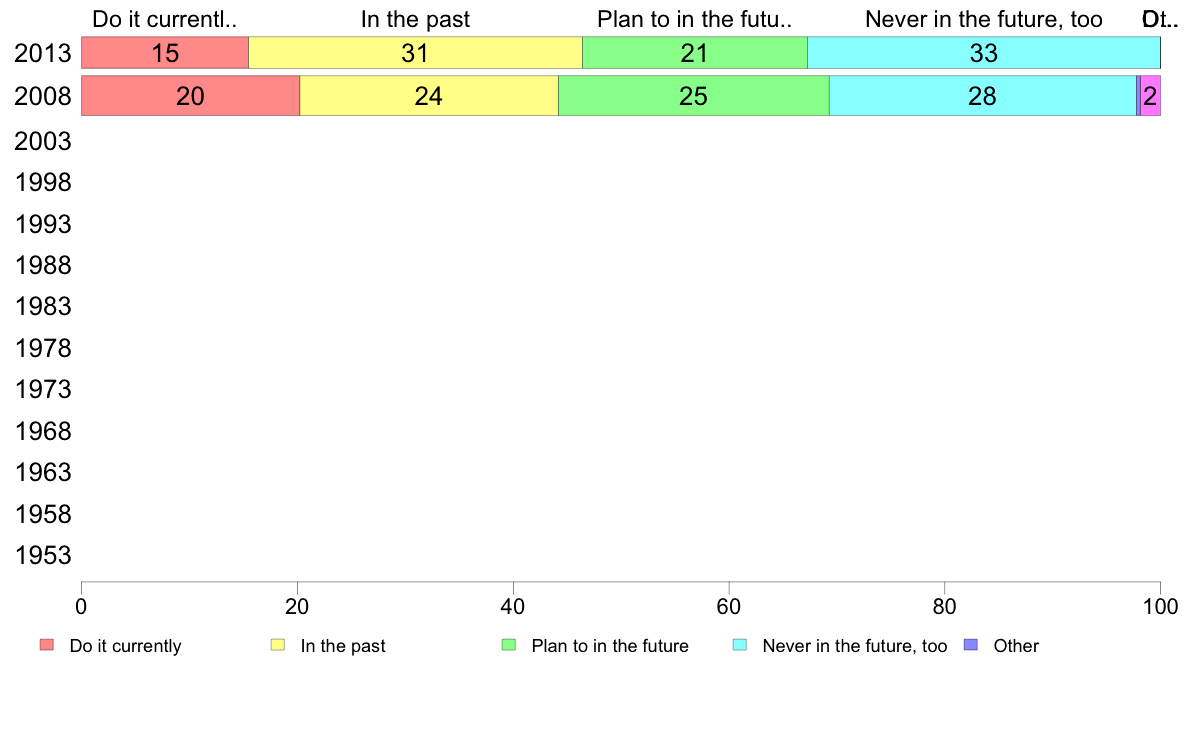Click the 'Plan to in the future' legend text
The width and height of the screenshot is (1188, 736).
point(610,646)
